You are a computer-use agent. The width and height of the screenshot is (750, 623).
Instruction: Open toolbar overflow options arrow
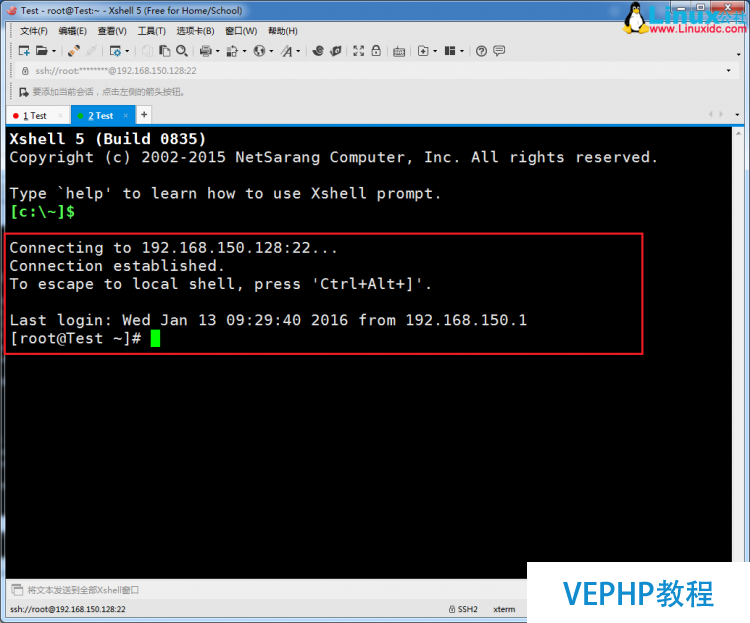pyautogui.click(x=739, y=55)
